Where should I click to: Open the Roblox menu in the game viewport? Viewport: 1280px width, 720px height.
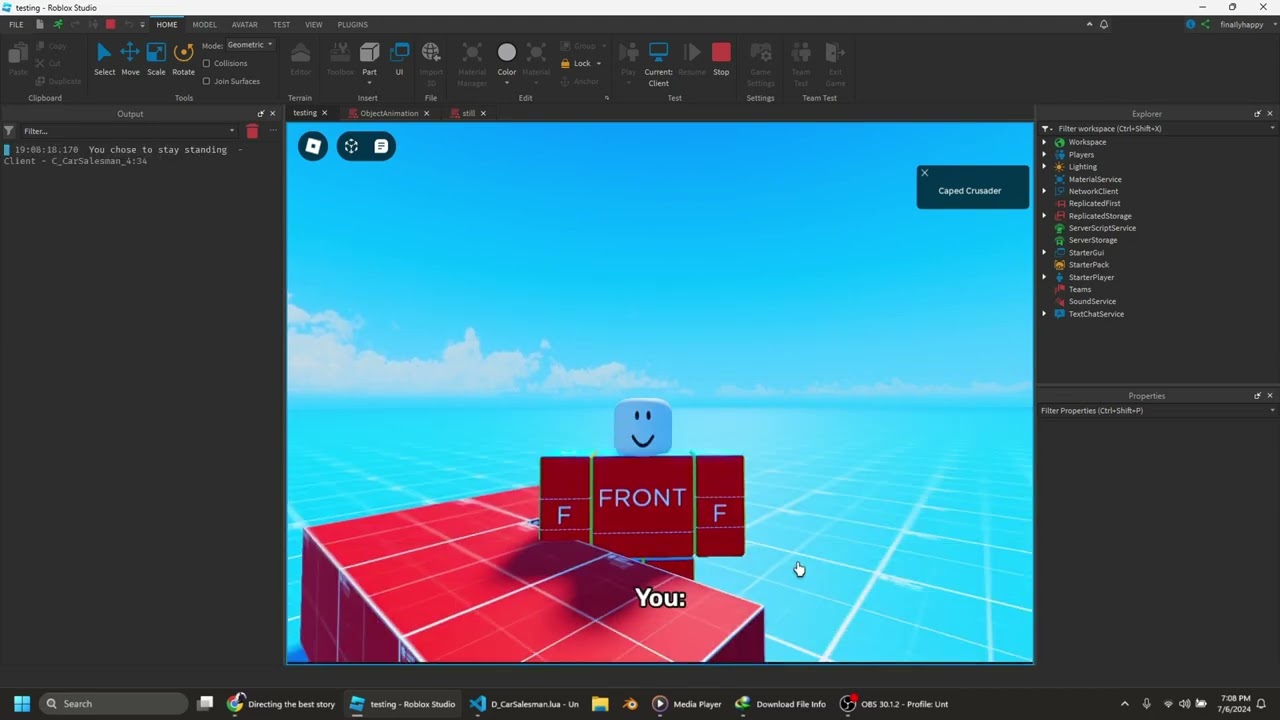pyautogui.click(x=313, y=147)
